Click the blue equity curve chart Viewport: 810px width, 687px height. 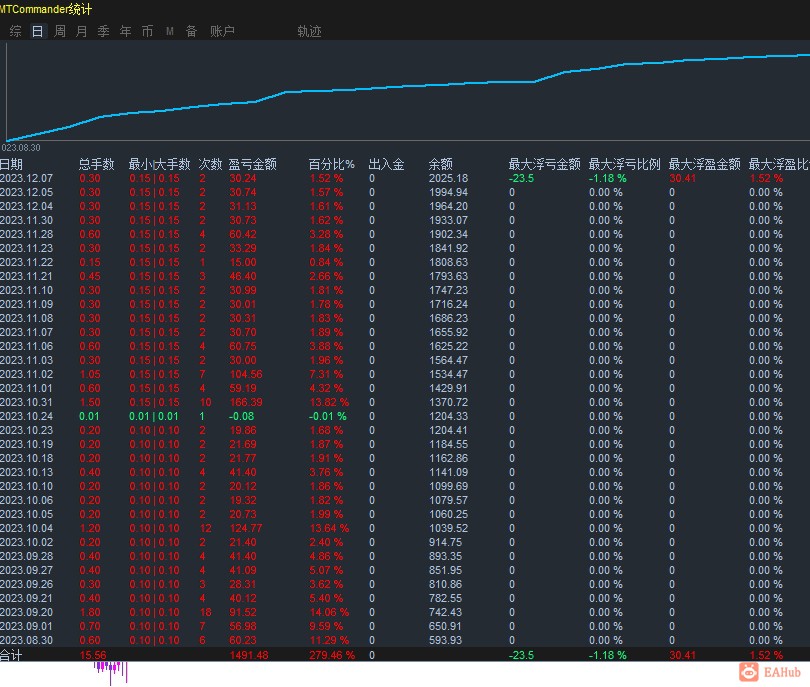pos(408,91)
